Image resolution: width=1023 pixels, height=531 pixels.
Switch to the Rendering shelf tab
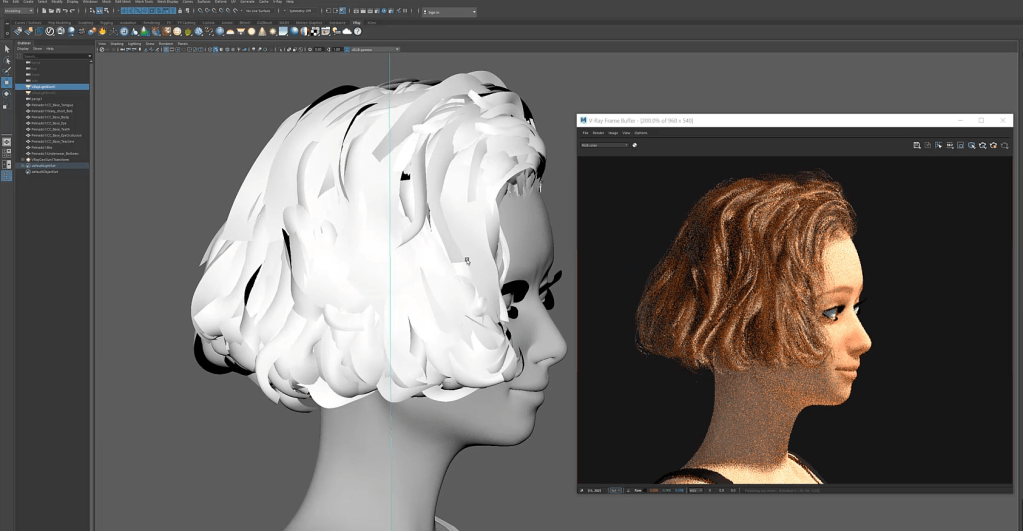point(151,23)
